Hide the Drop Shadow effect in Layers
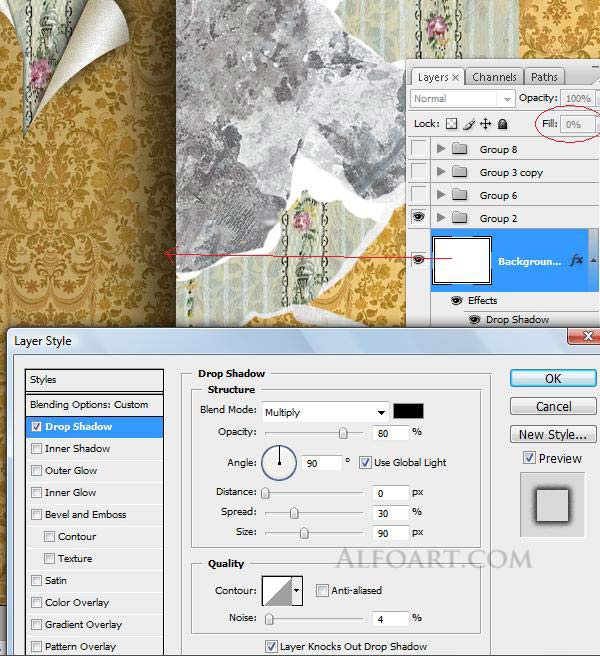The width and height of the screenshot is (600, 656). 474,320
